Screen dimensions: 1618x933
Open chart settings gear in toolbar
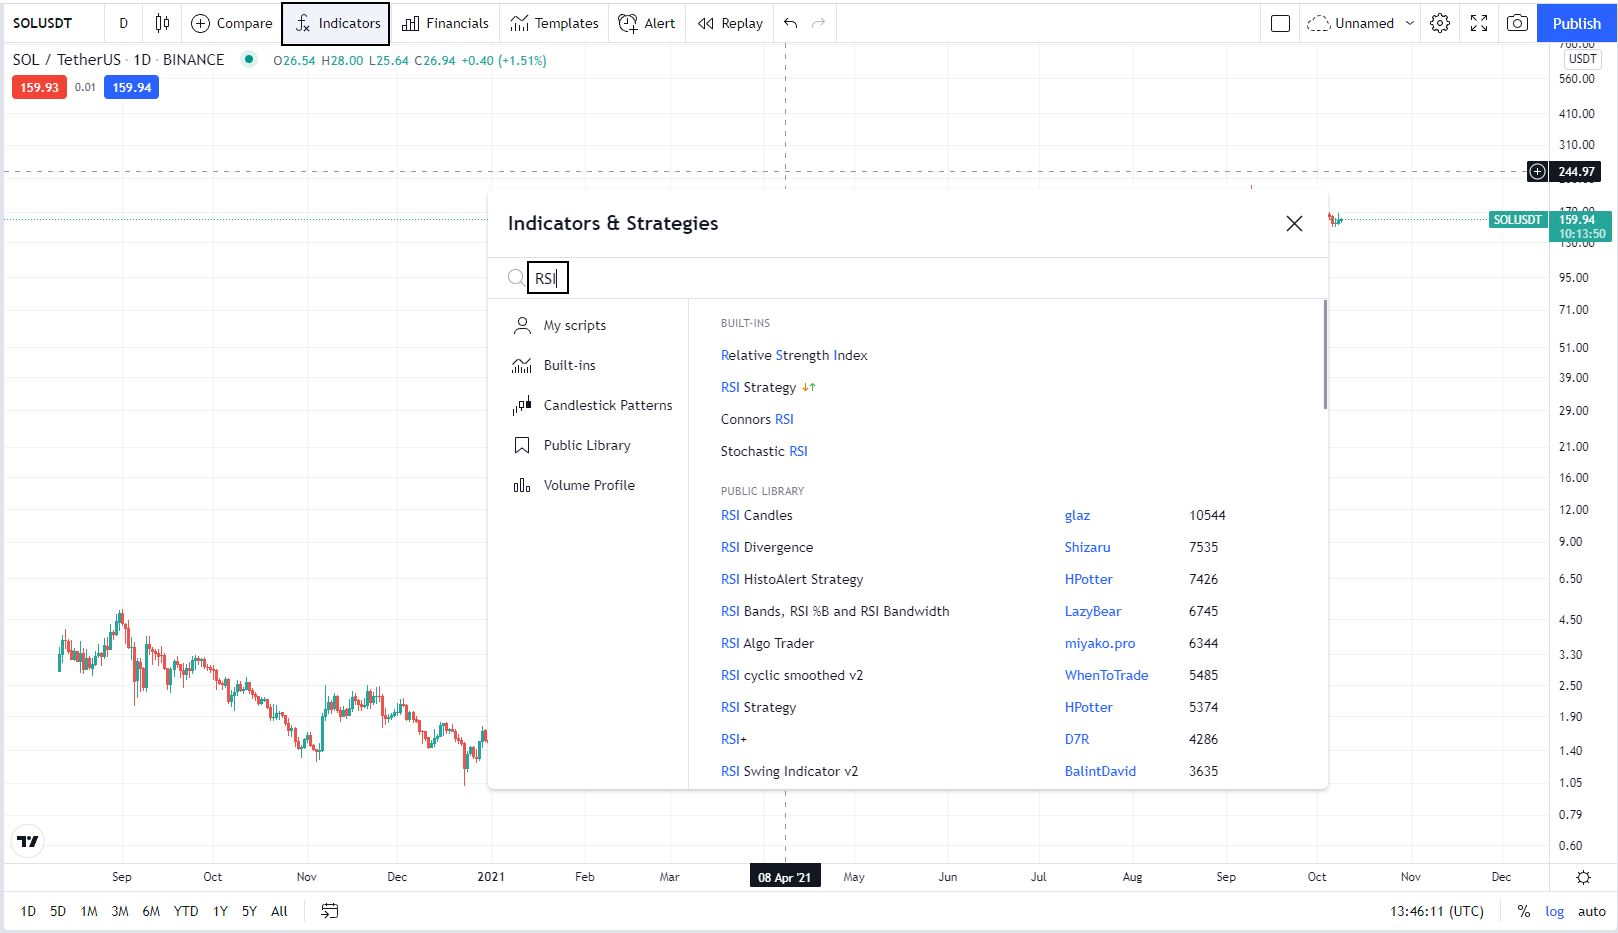click(x=1440, y=23)
